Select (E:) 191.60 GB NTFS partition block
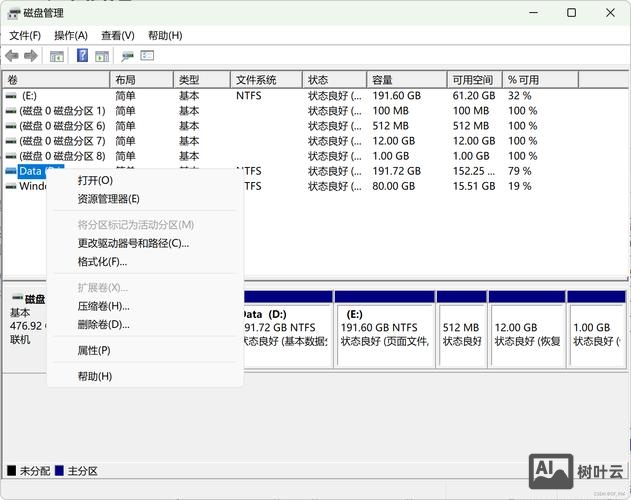631x500 pixels. coord(385,329)
